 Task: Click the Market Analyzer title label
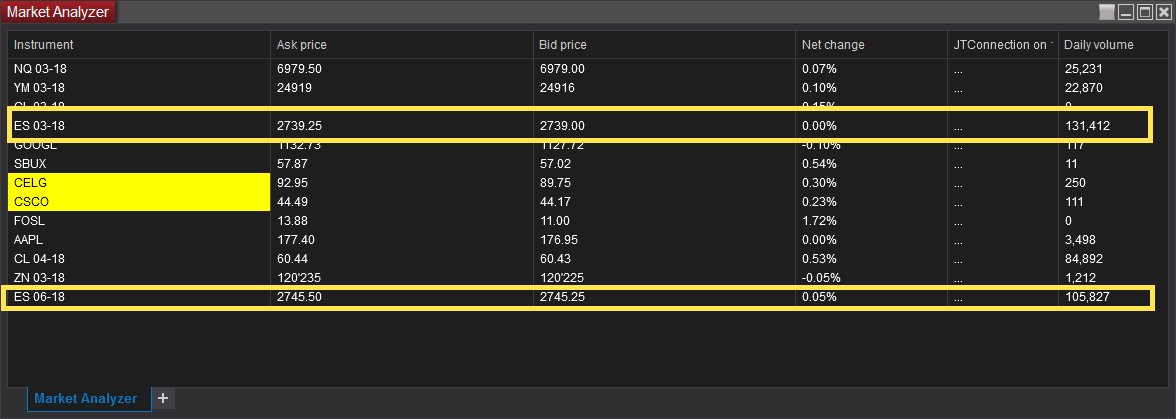(58, 12)
